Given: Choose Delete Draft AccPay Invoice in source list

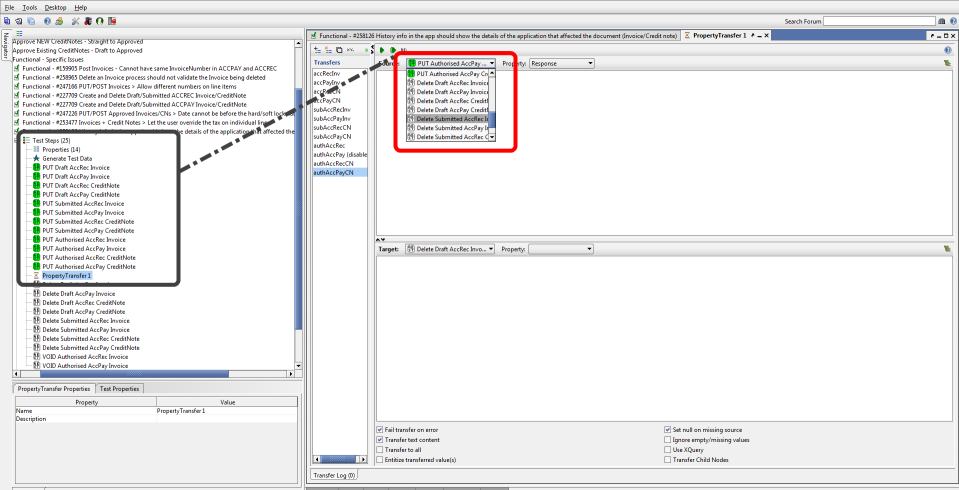Looking at the screenshot, I should pos(448,92).
